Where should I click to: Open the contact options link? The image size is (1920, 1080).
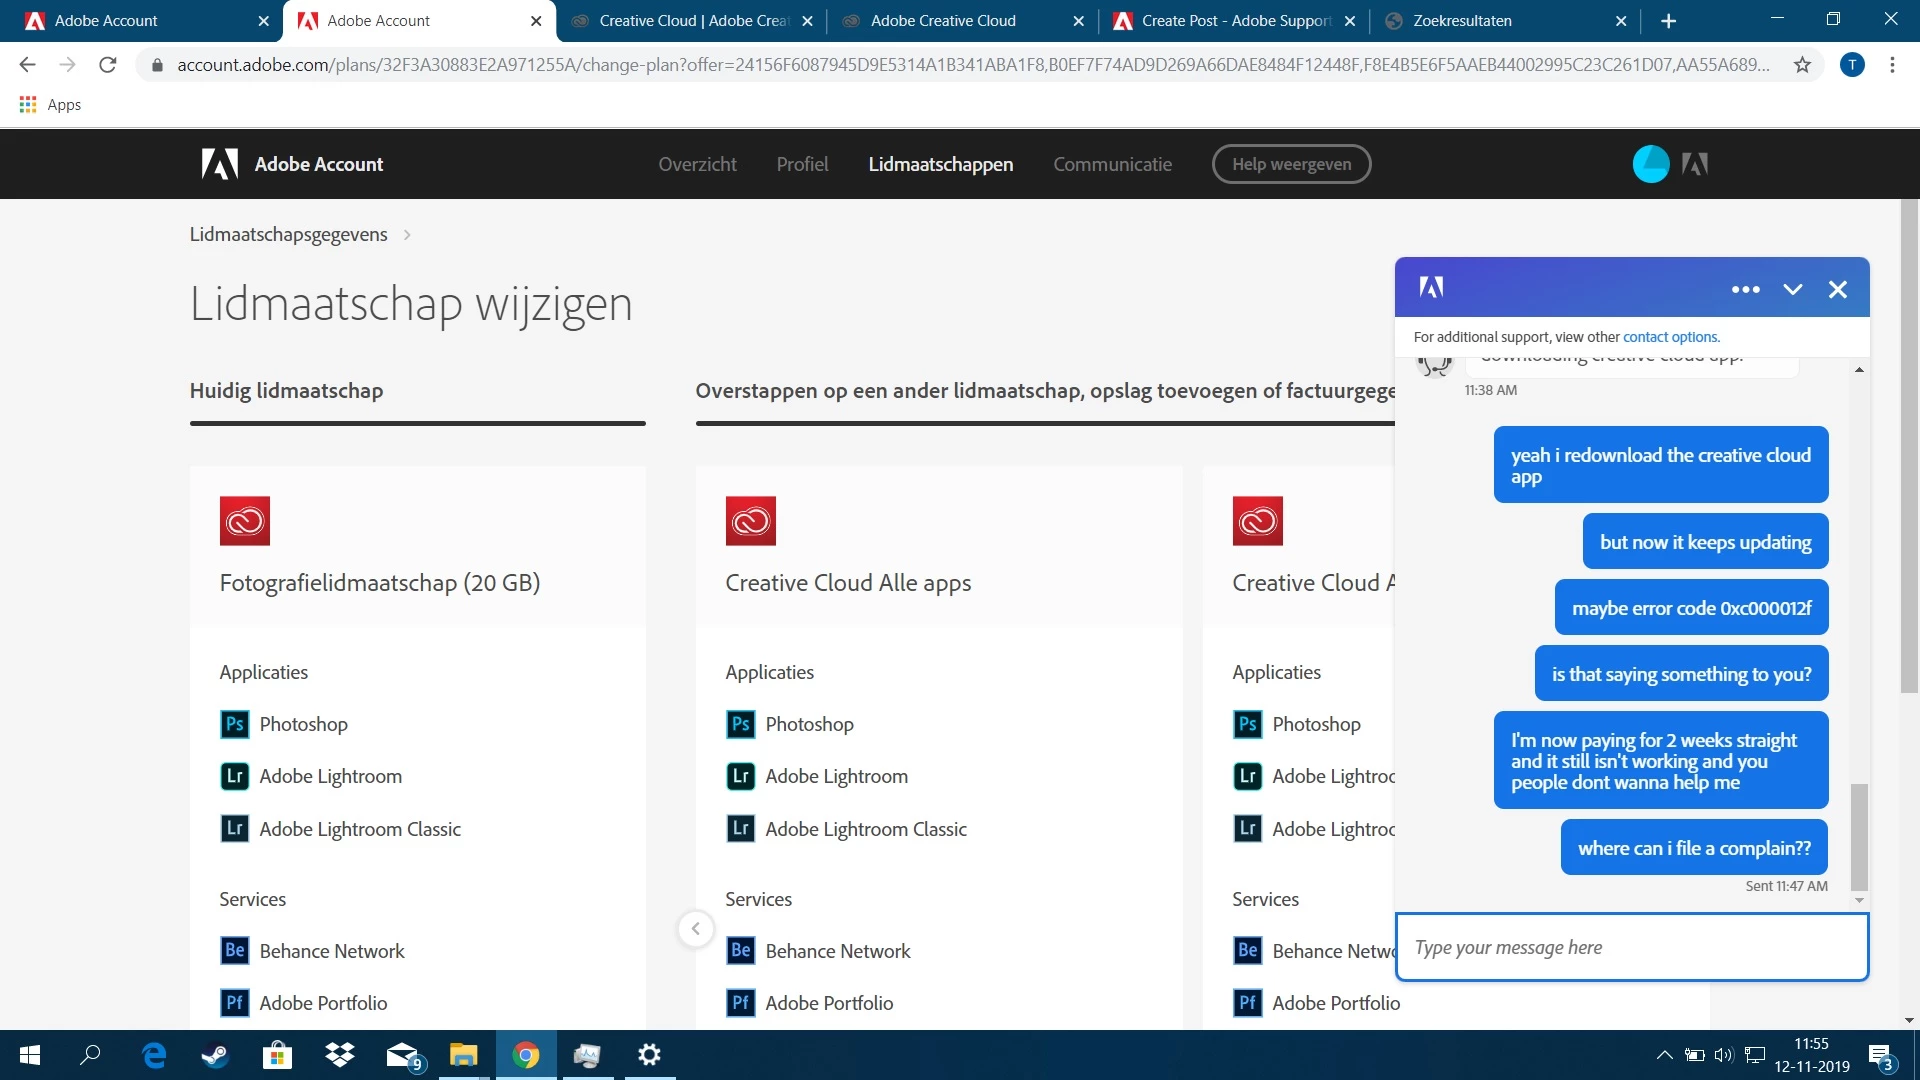pos(1669,337)
